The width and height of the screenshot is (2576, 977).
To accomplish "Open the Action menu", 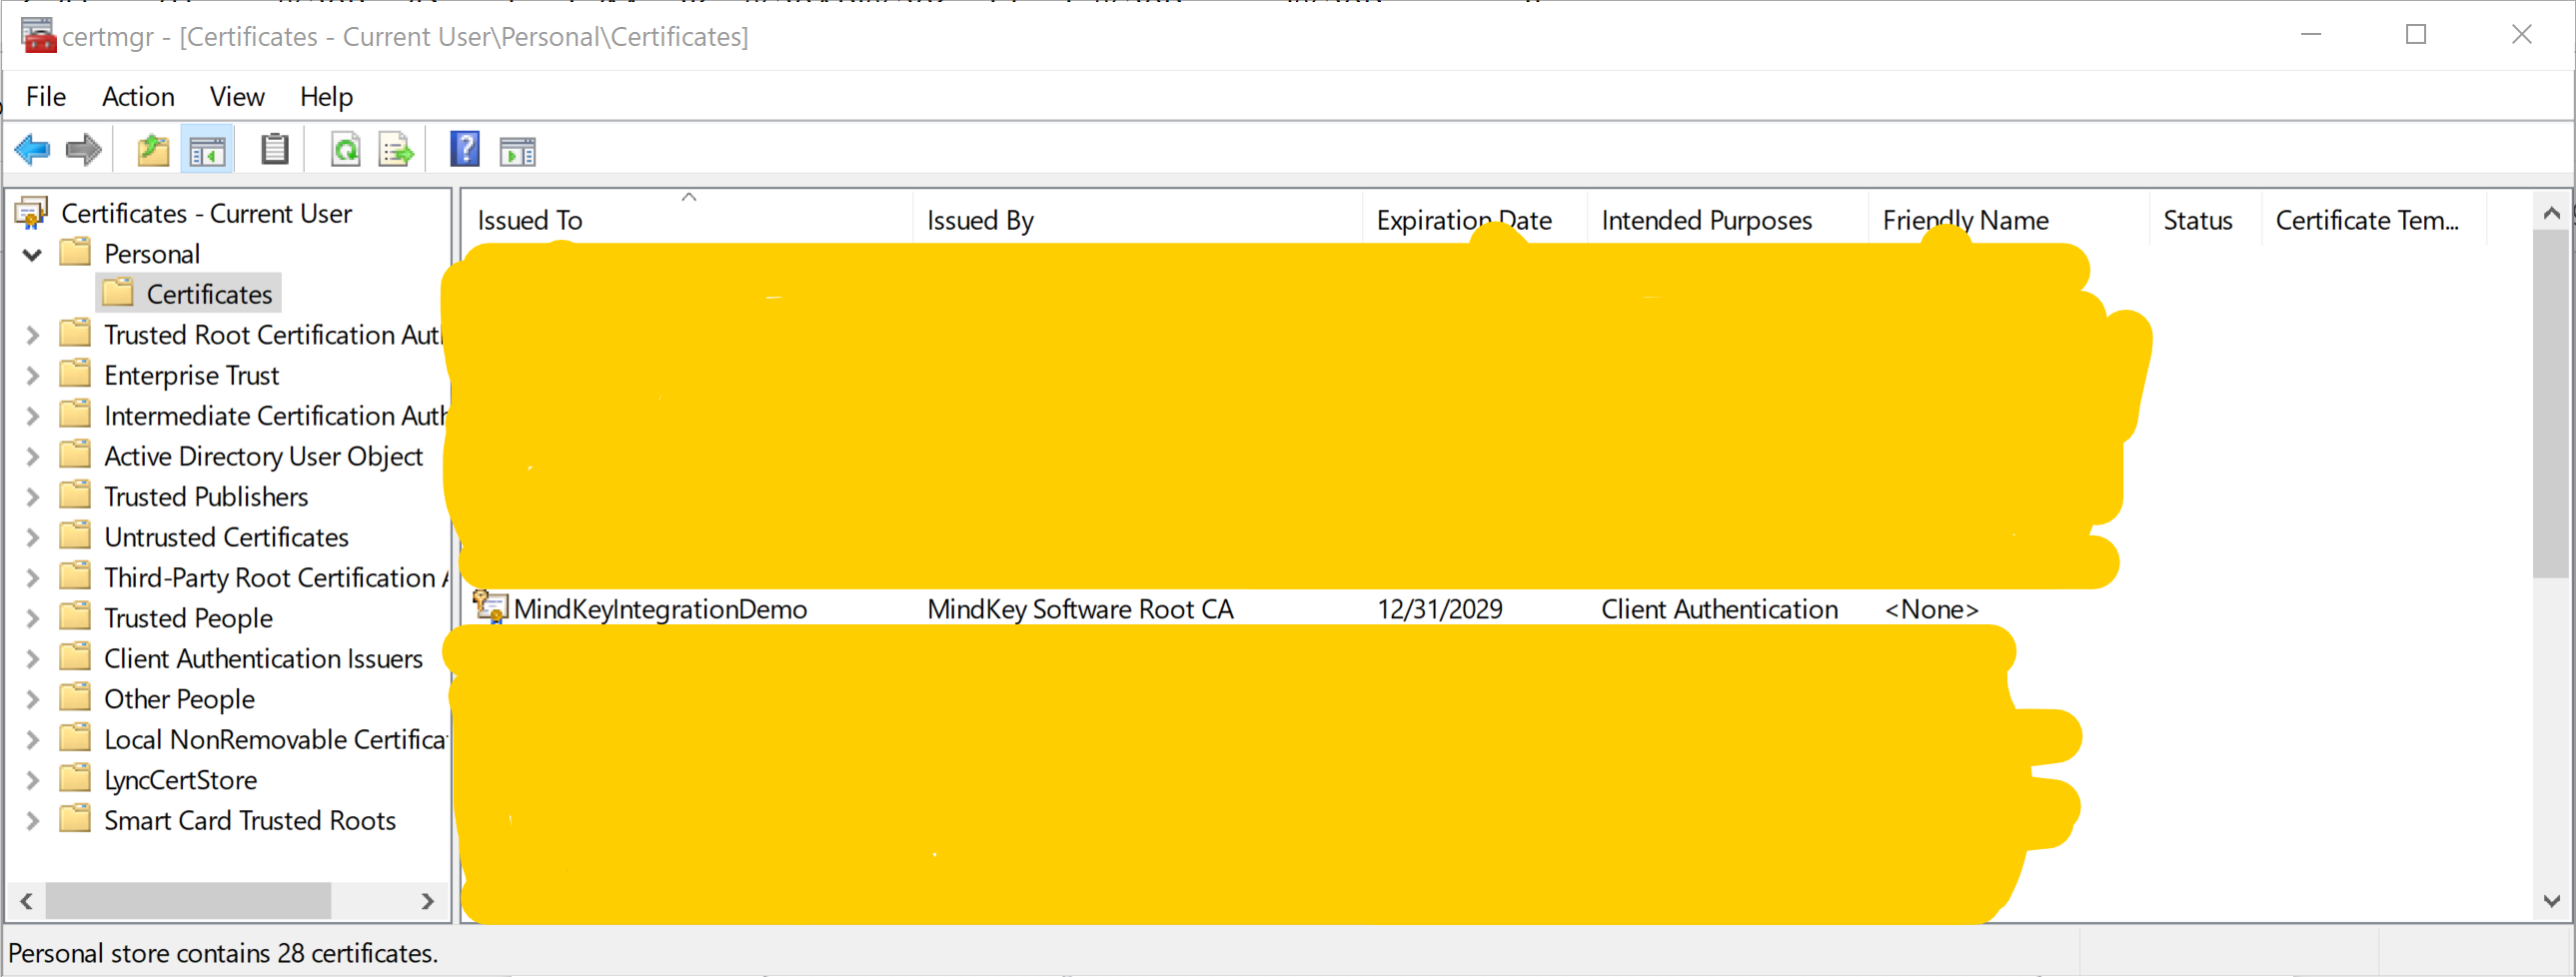I will (138, 97).
